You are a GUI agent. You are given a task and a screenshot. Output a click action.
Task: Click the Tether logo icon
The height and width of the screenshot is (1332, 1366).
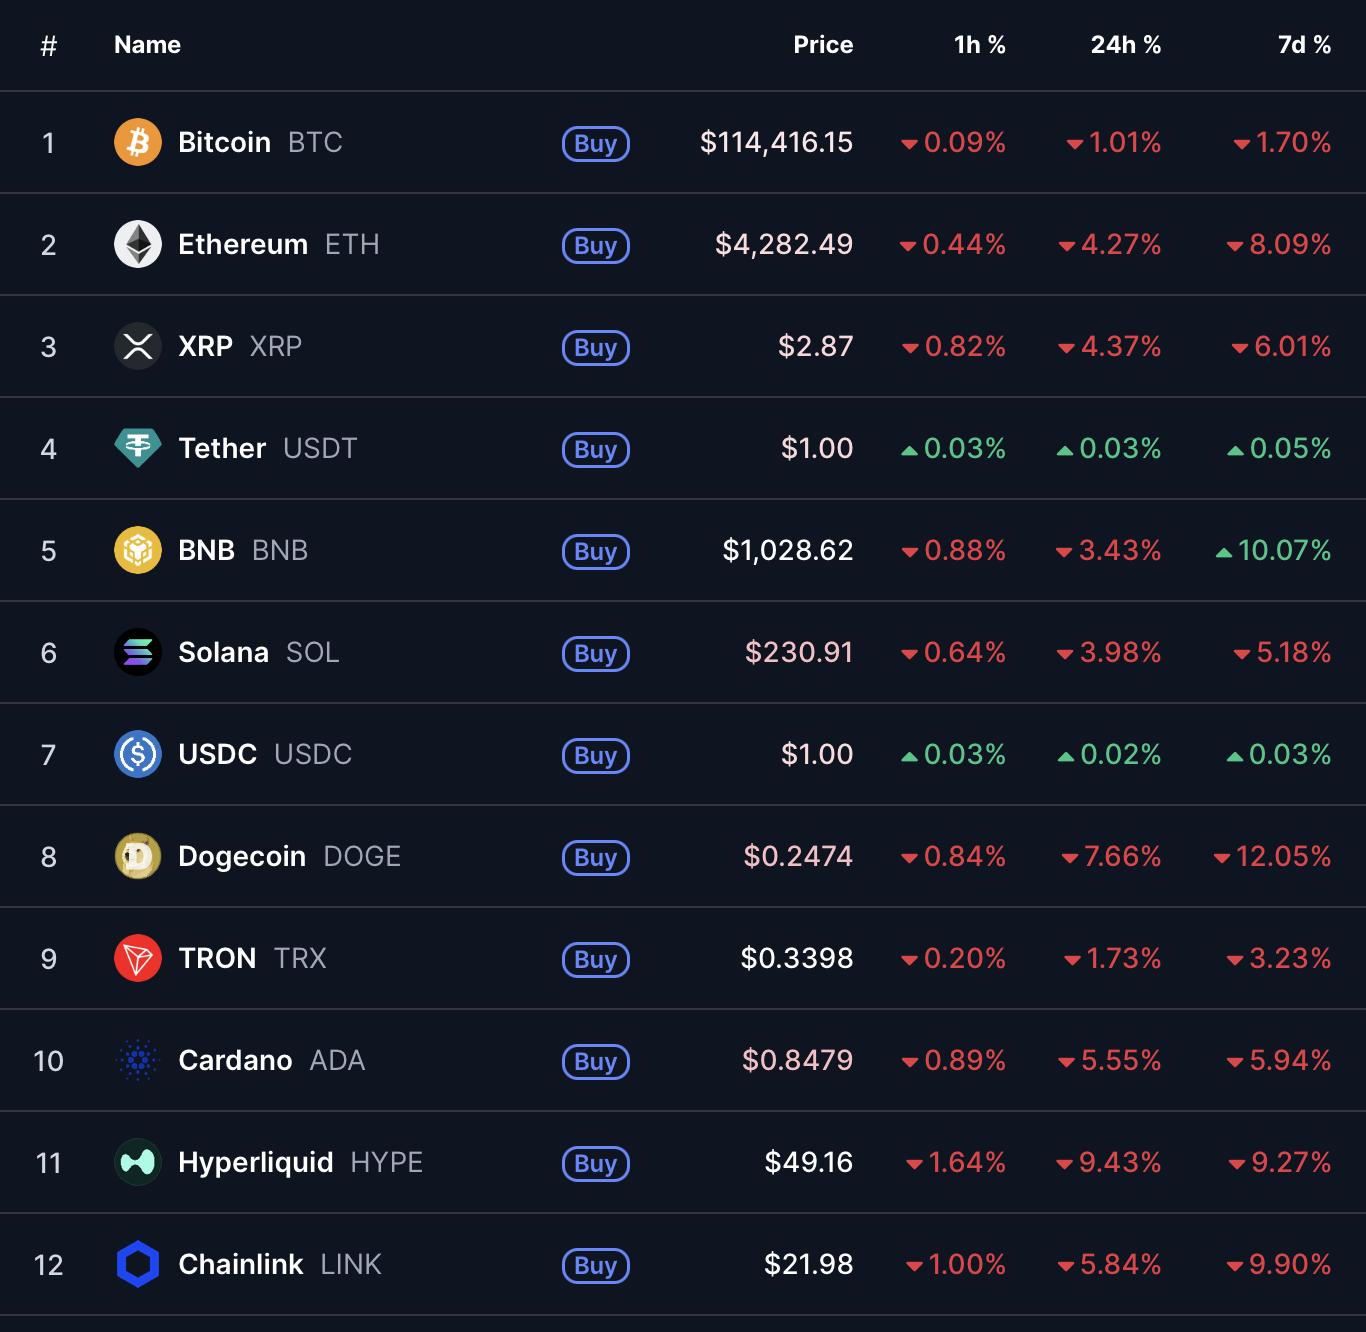[138, 448]
